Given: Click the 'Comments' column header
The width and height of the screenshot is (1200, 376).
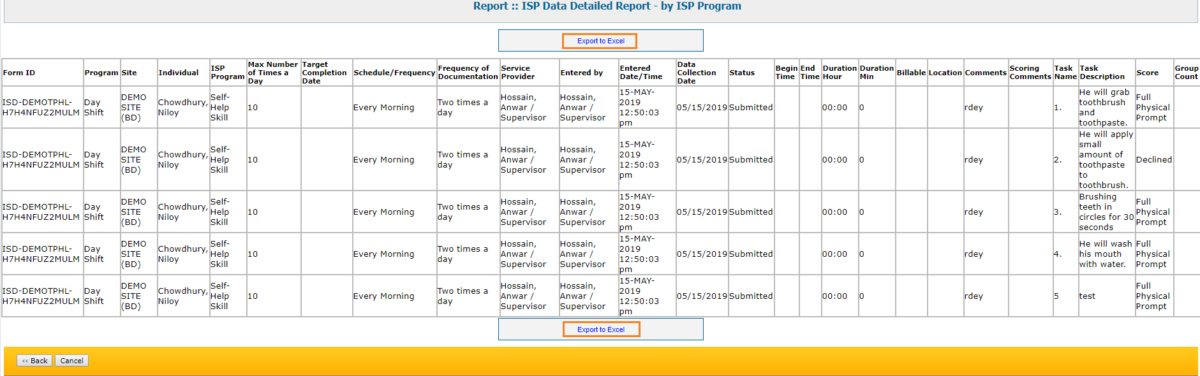Looking at the screenshot, I should coord(985,73).
